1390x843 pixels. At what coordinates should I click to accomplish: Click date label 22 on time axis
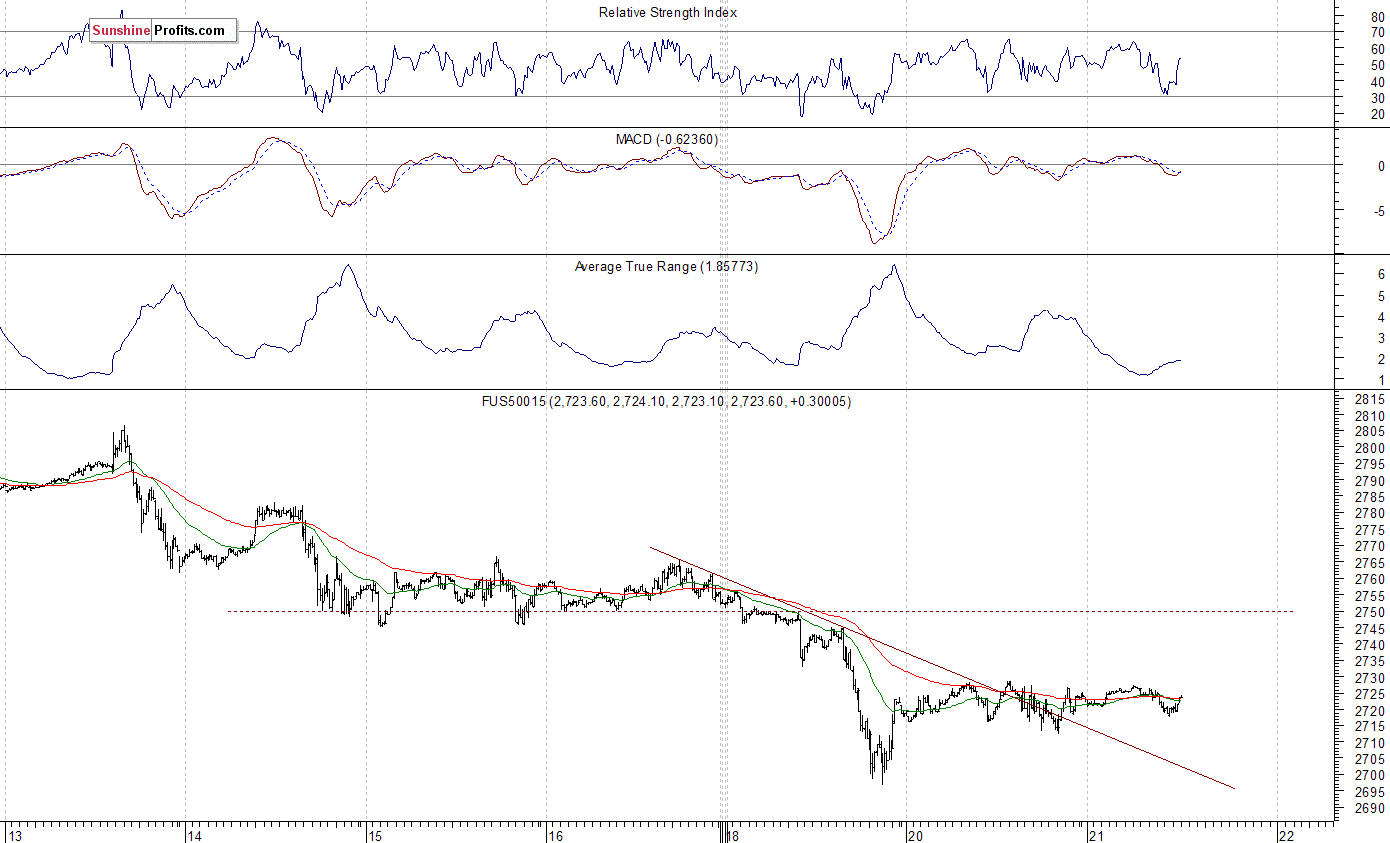click(x=1288, y=836)
